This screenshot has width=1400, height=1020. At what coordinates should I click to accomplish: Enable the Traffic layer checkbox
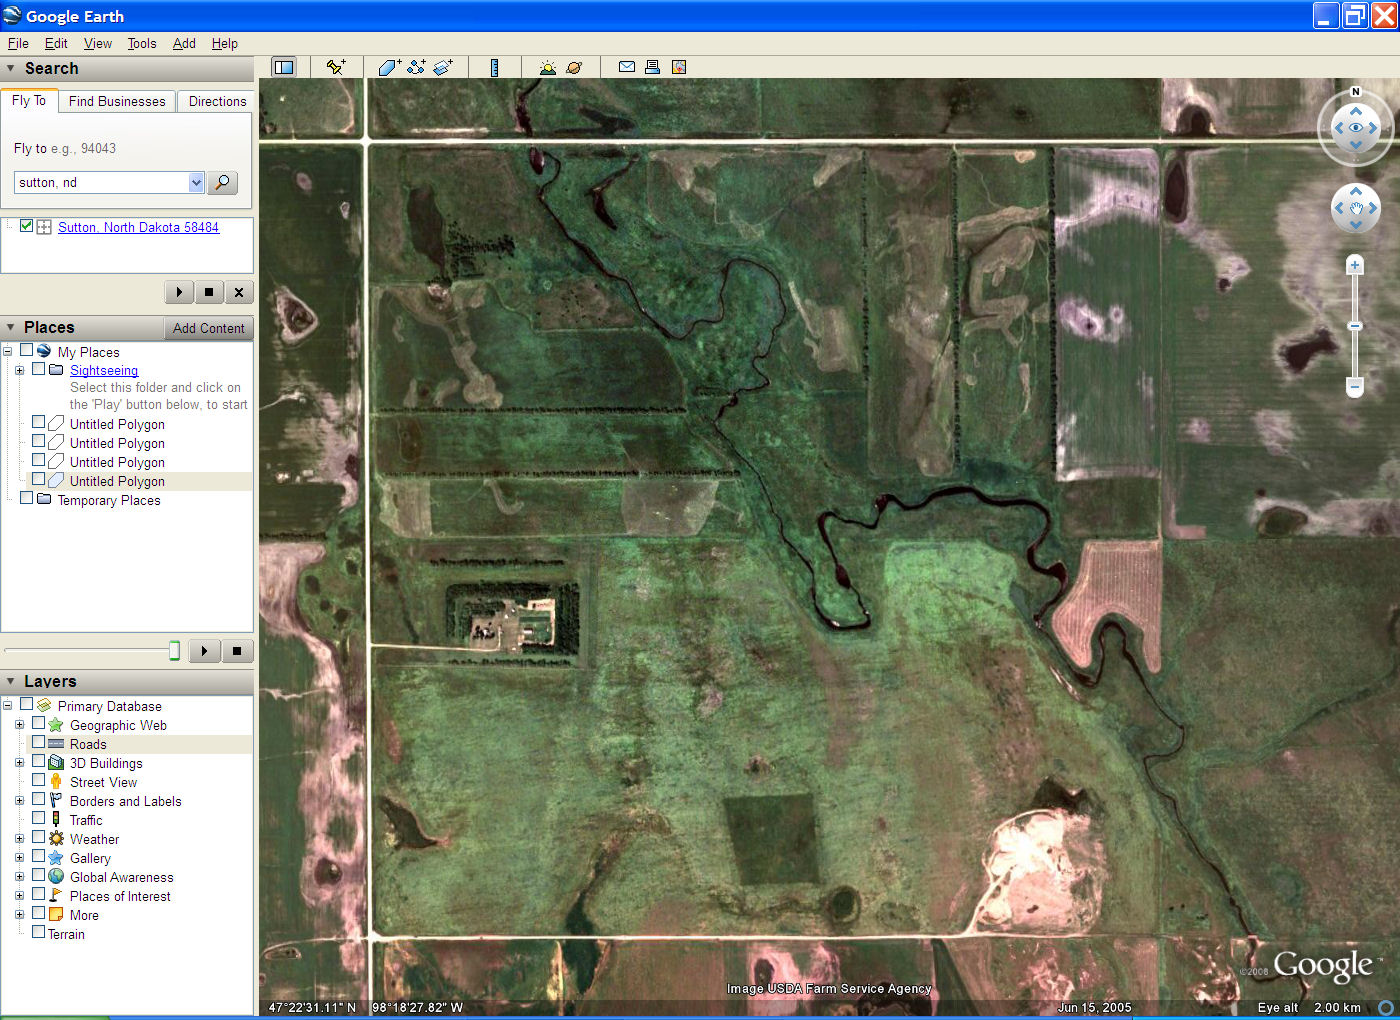(x=38, y=818)
